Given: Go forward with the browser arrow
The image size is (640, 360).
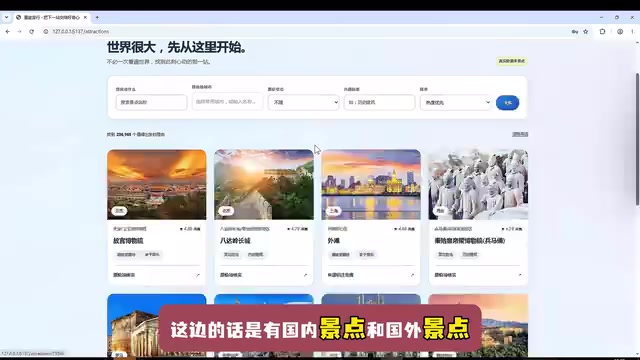Looking at the screenshot, I should [19, 31].
